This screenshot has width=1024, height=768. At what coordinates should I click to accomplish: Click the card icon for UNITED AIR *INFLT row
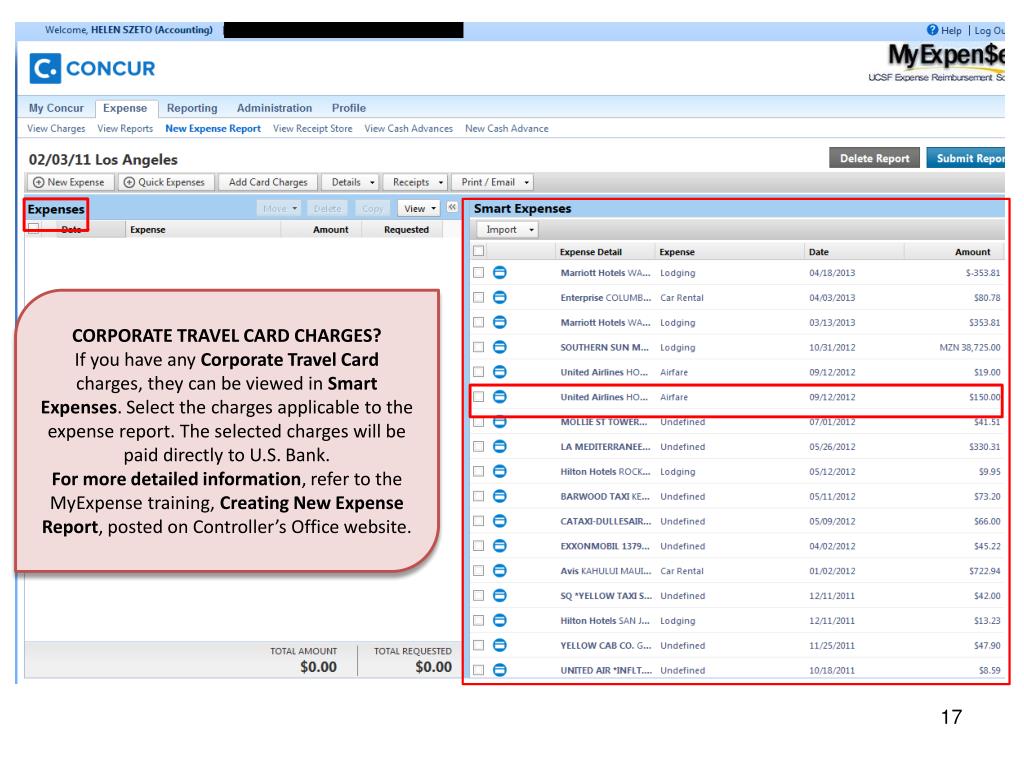(x=500, y=669)
